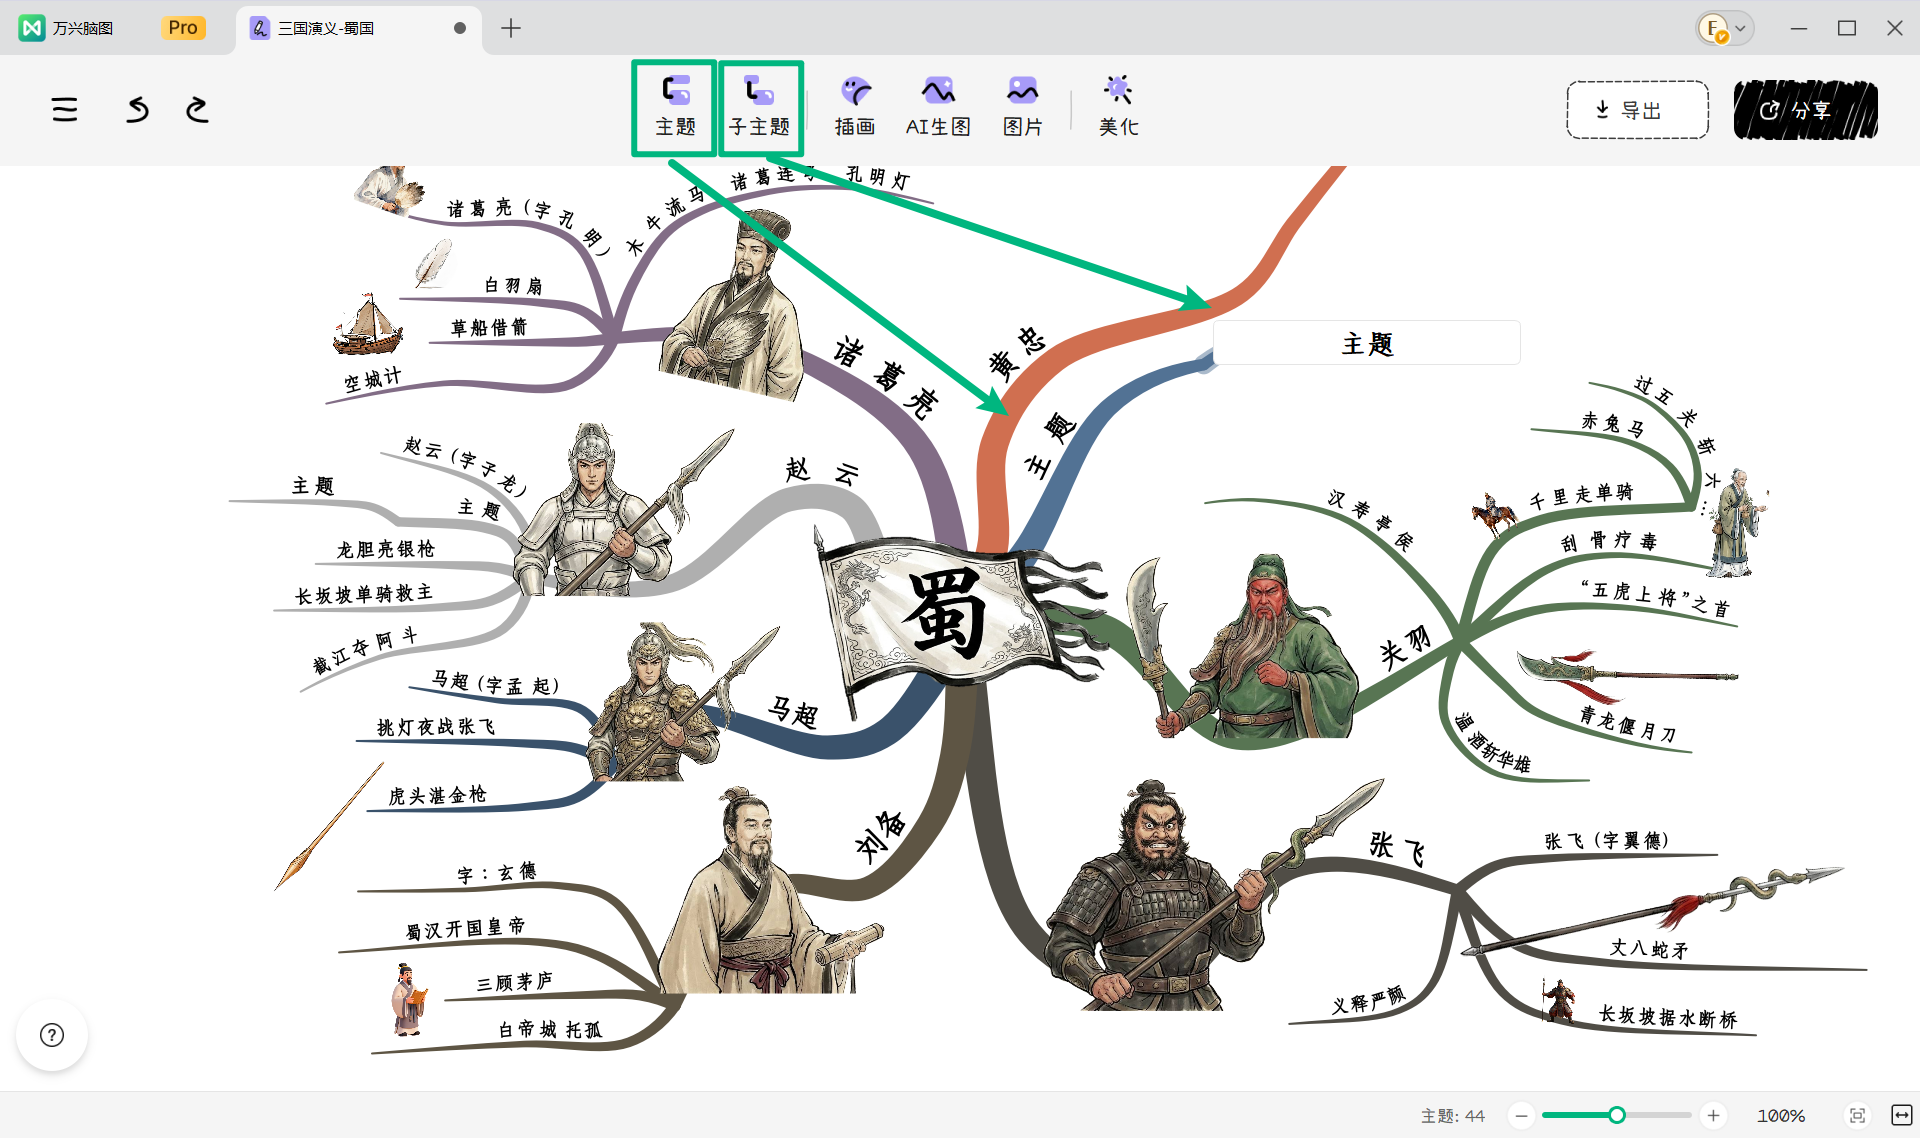Select the 草船借箭 subtopic
This screenshot has width=1920, height=1138.
[x=489, y=327]
